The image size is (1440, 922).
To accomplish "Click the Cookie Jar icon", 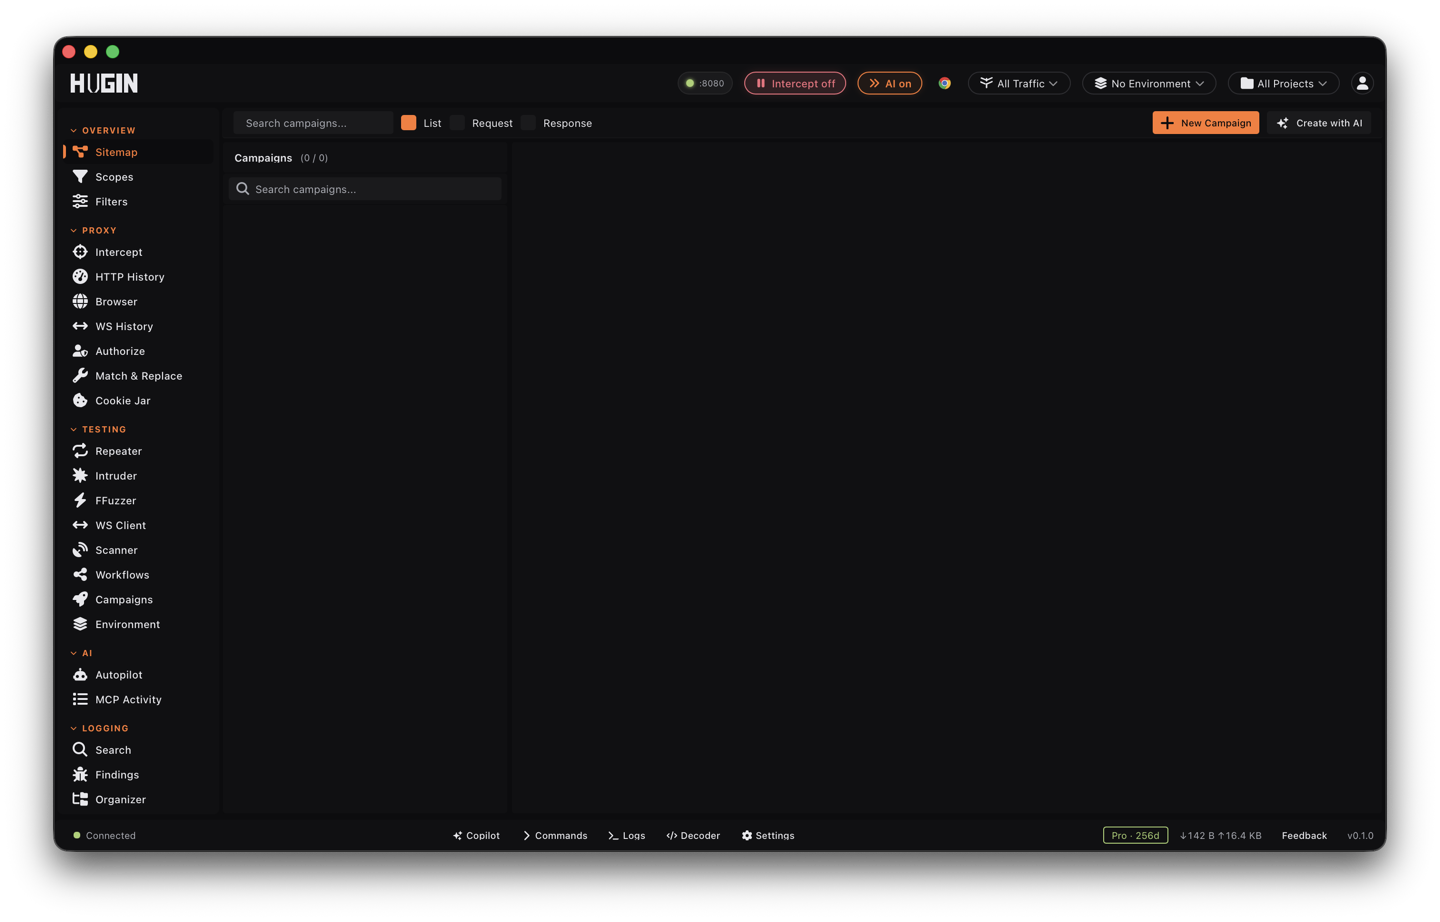I will 80,400.
